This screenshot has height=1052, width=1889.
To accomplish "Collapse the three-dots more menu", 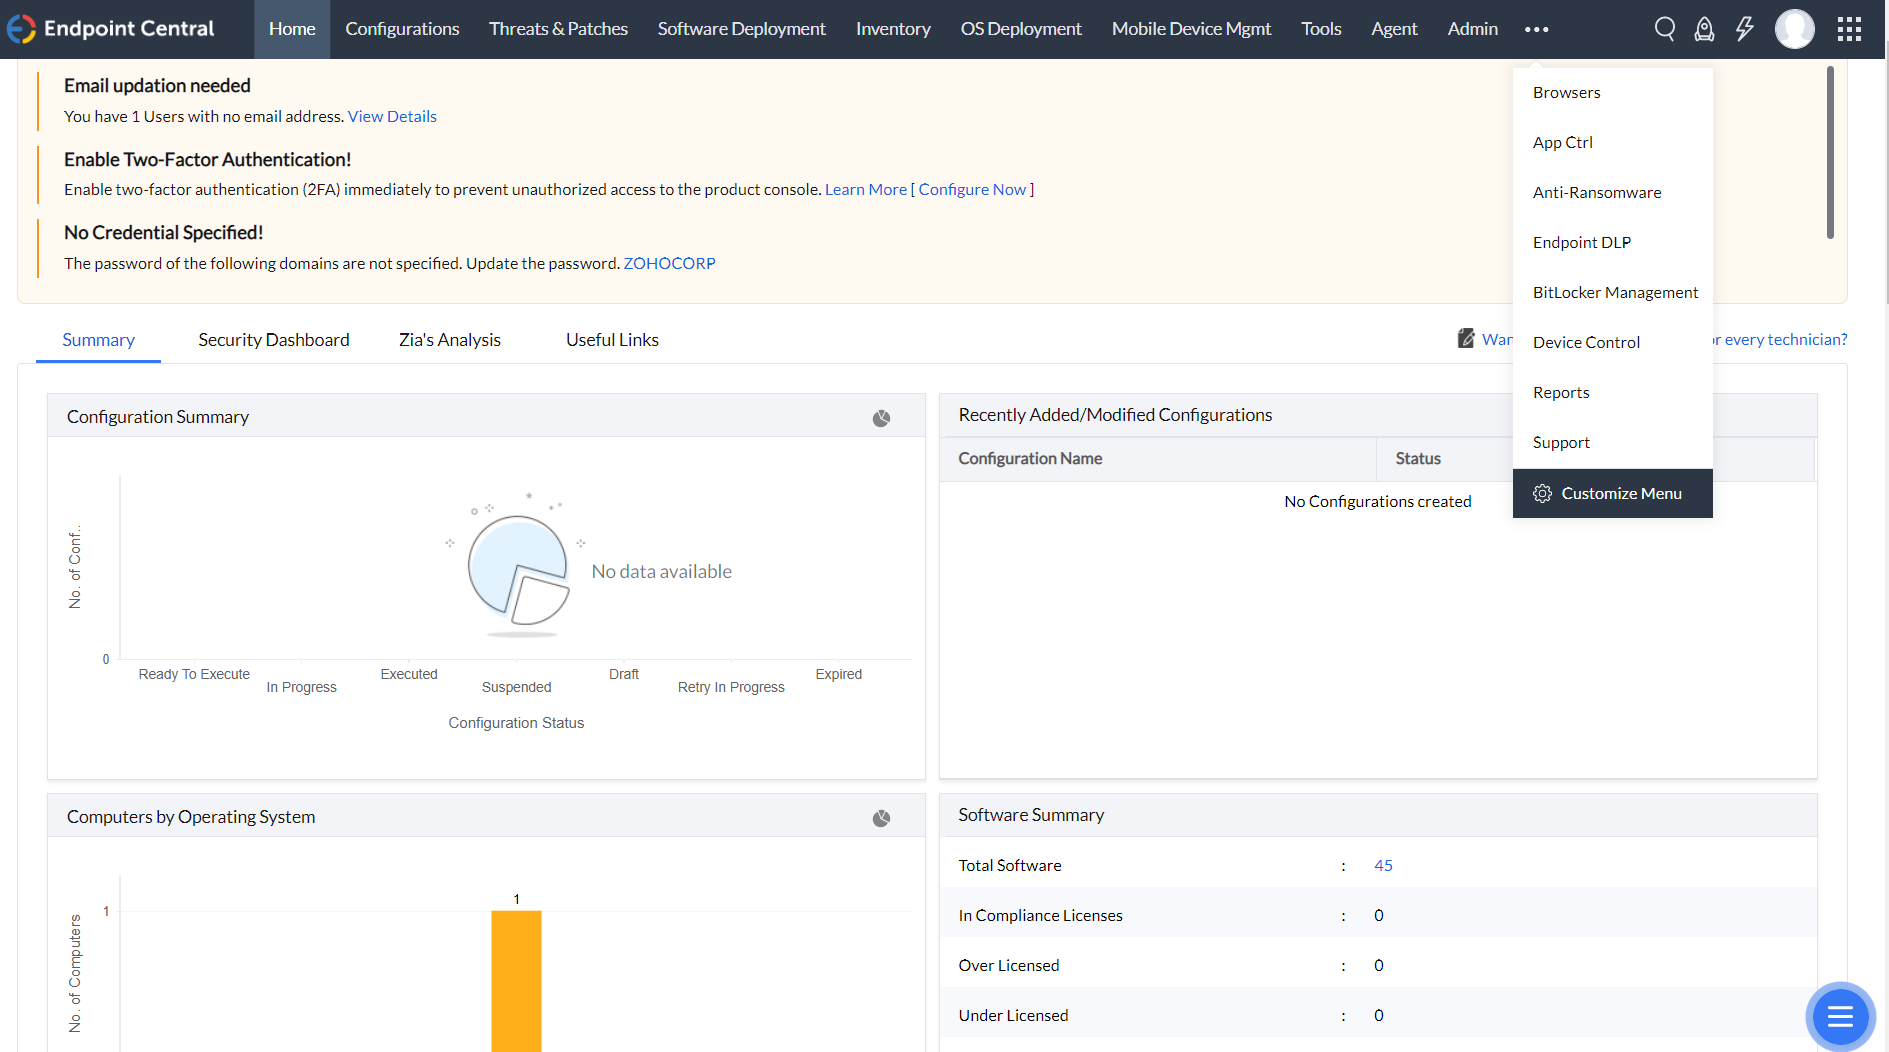I will 1536,29.
